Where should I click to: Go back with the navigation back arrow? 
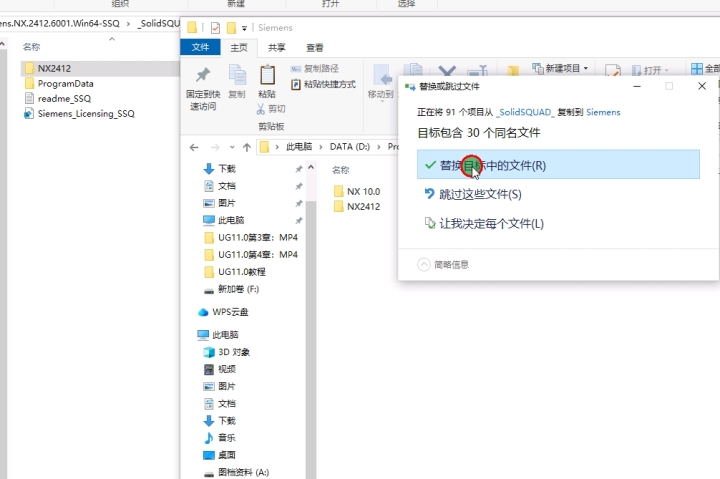[x=194, y=147]
